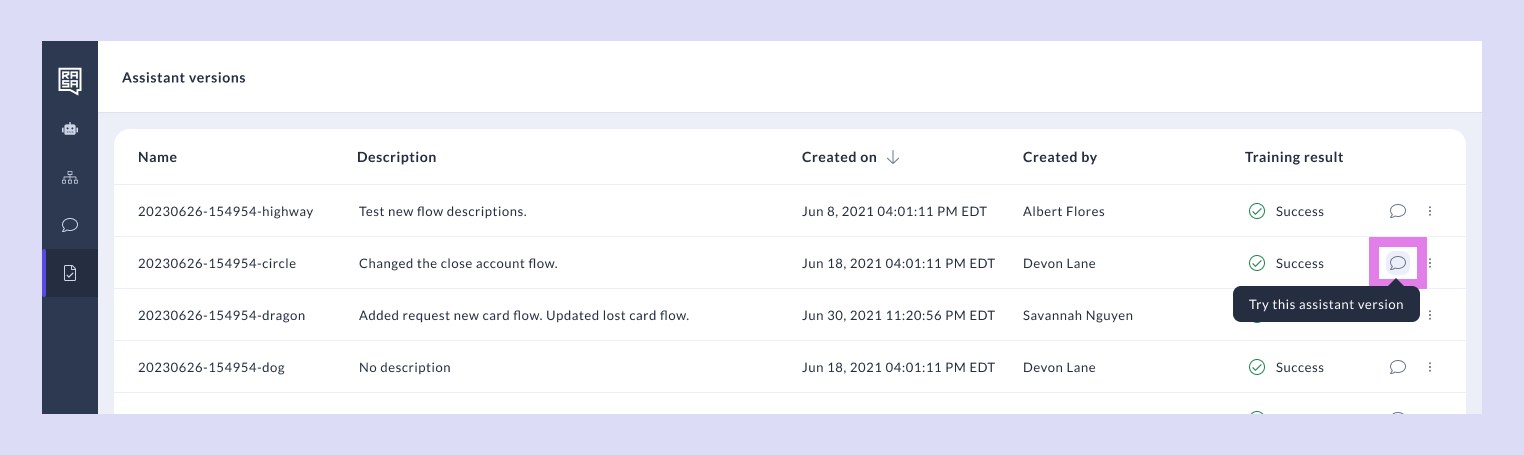This screenshot has width=1524, height=455.
Task: Click the Name column header
Action: pos(157,157)
